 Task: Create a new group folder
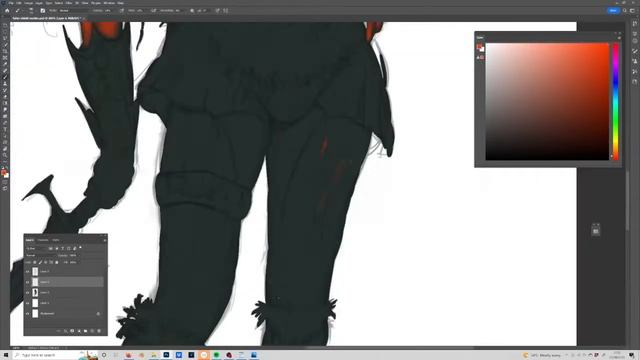coord(85,331)
